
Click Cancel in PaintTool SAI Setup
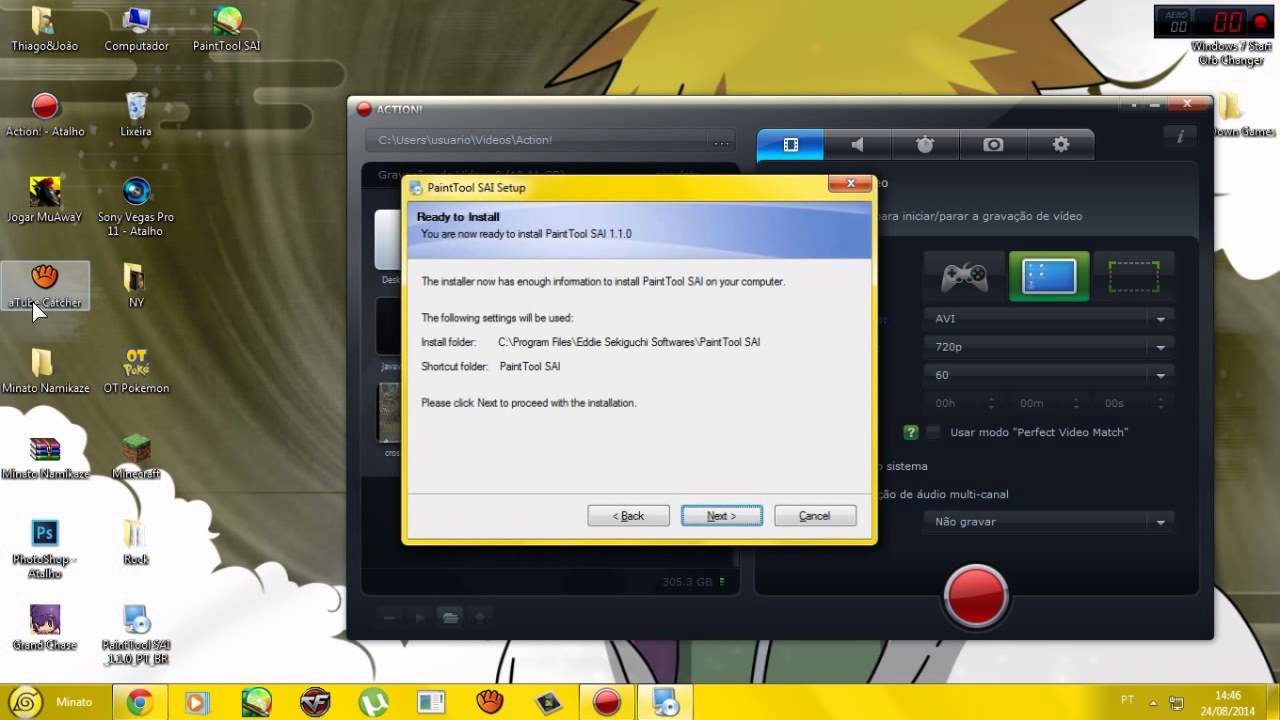click(x=815, y=516)
